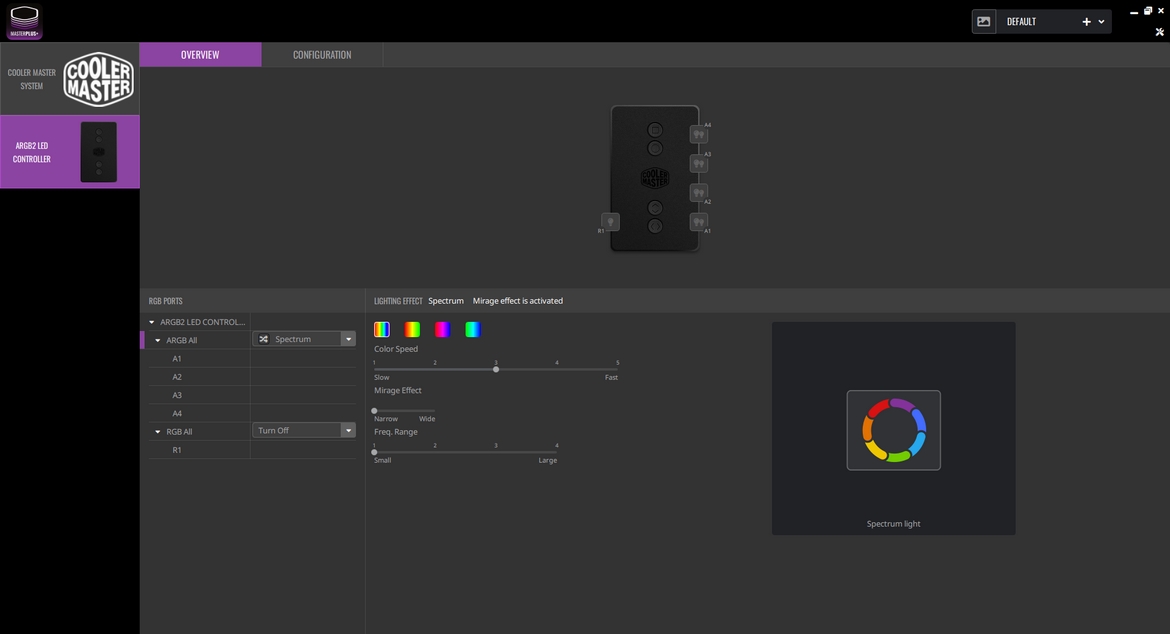Choose the pink-purple spectrum preset

pos(442,330)
